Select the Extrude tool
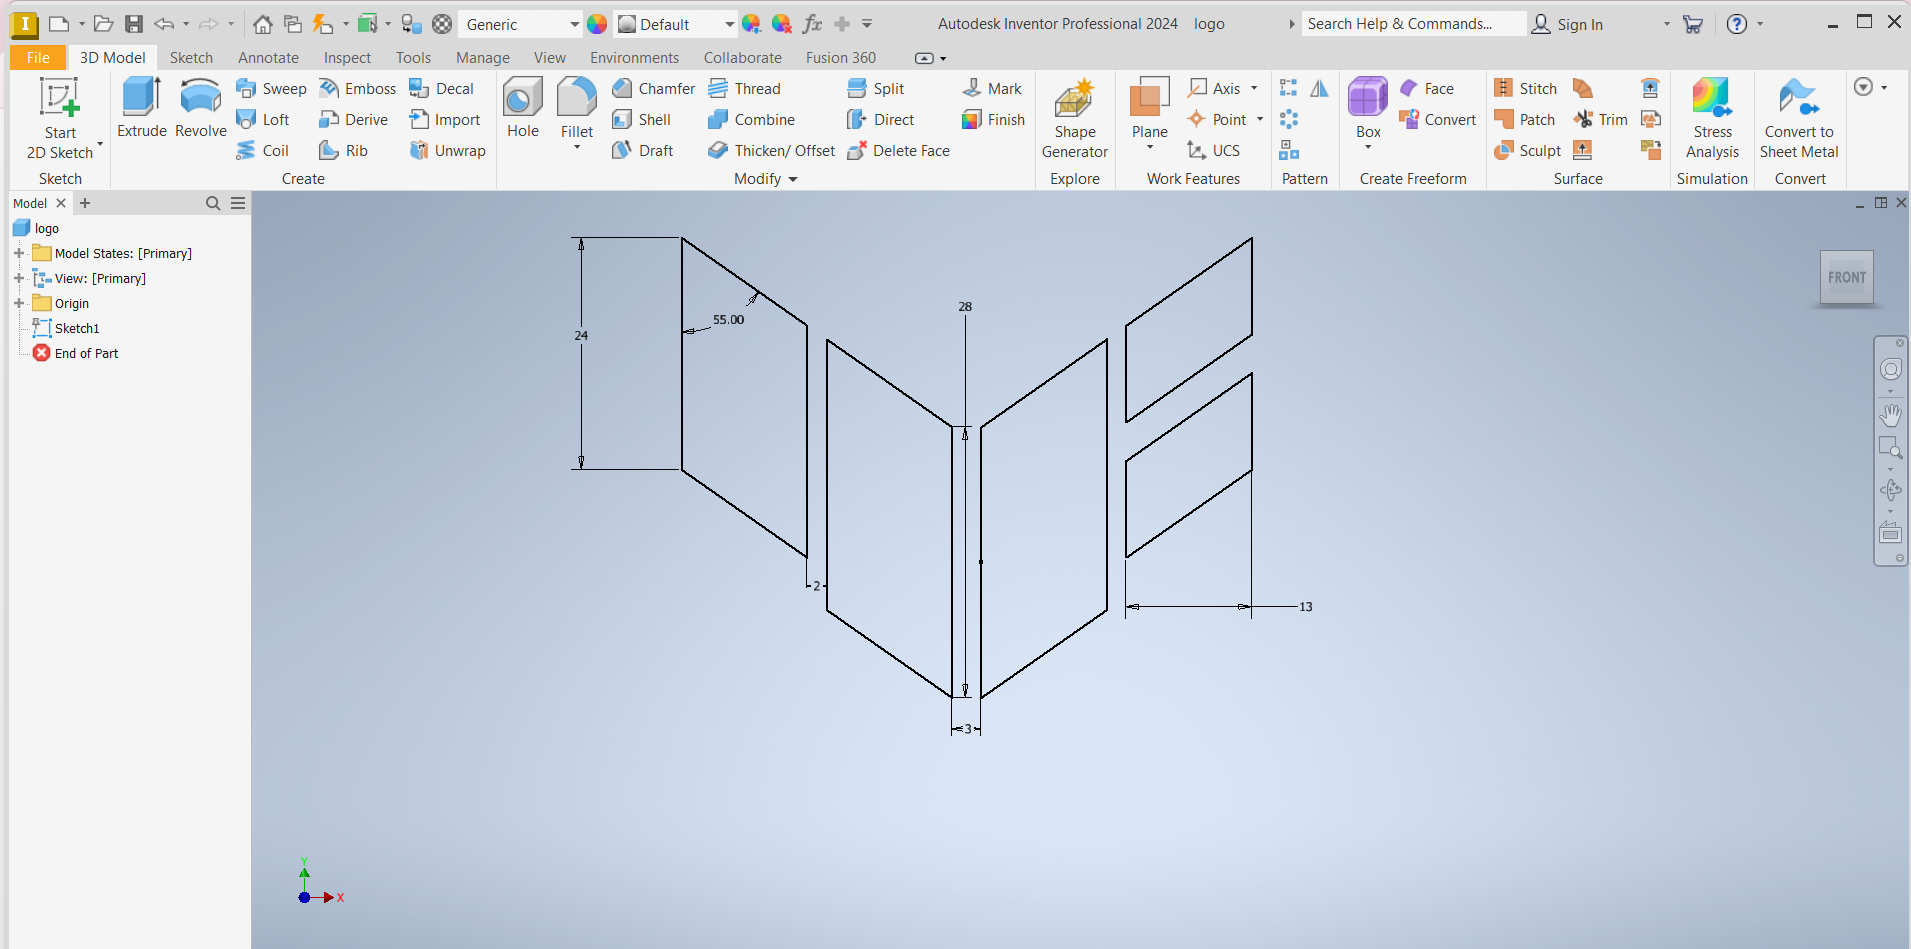 click(141, 107)
